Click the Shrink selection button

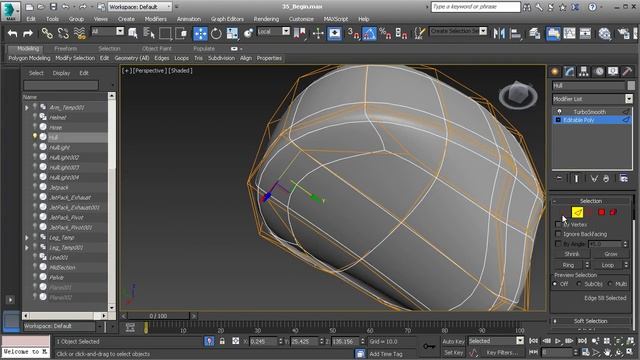pos(571,254)
